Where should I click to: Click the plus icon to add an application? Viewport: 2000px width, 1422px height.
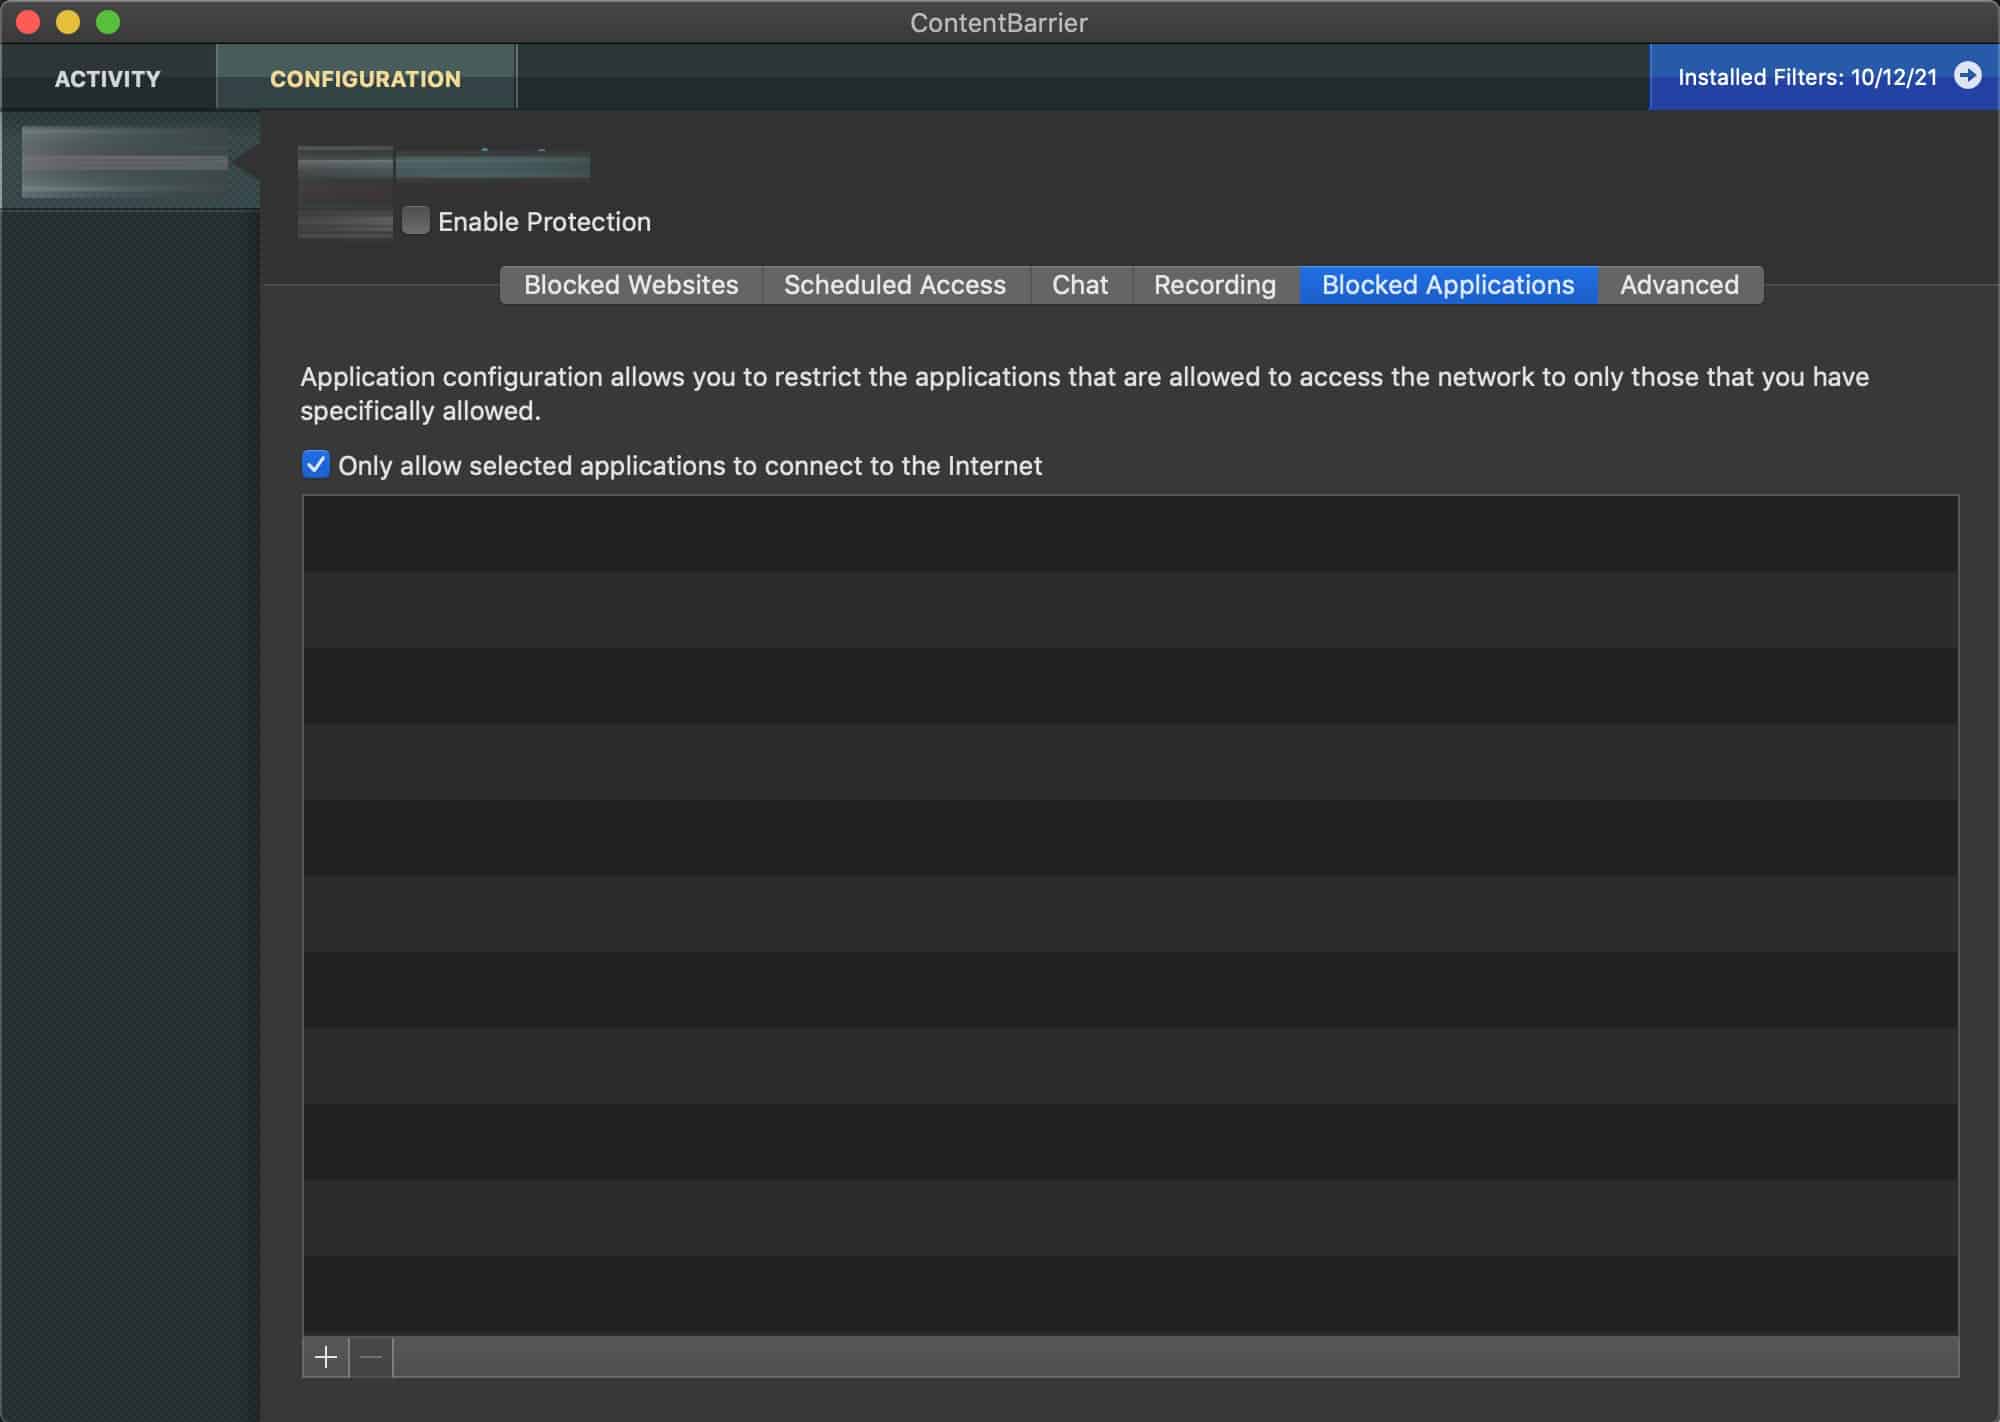(326, 1357)
